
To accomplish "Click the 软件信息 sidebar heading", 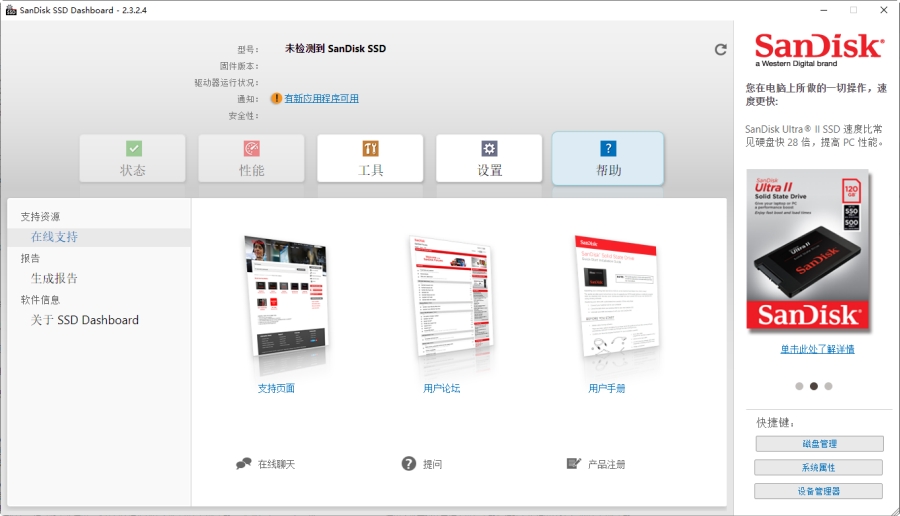I will click(40, 300).
